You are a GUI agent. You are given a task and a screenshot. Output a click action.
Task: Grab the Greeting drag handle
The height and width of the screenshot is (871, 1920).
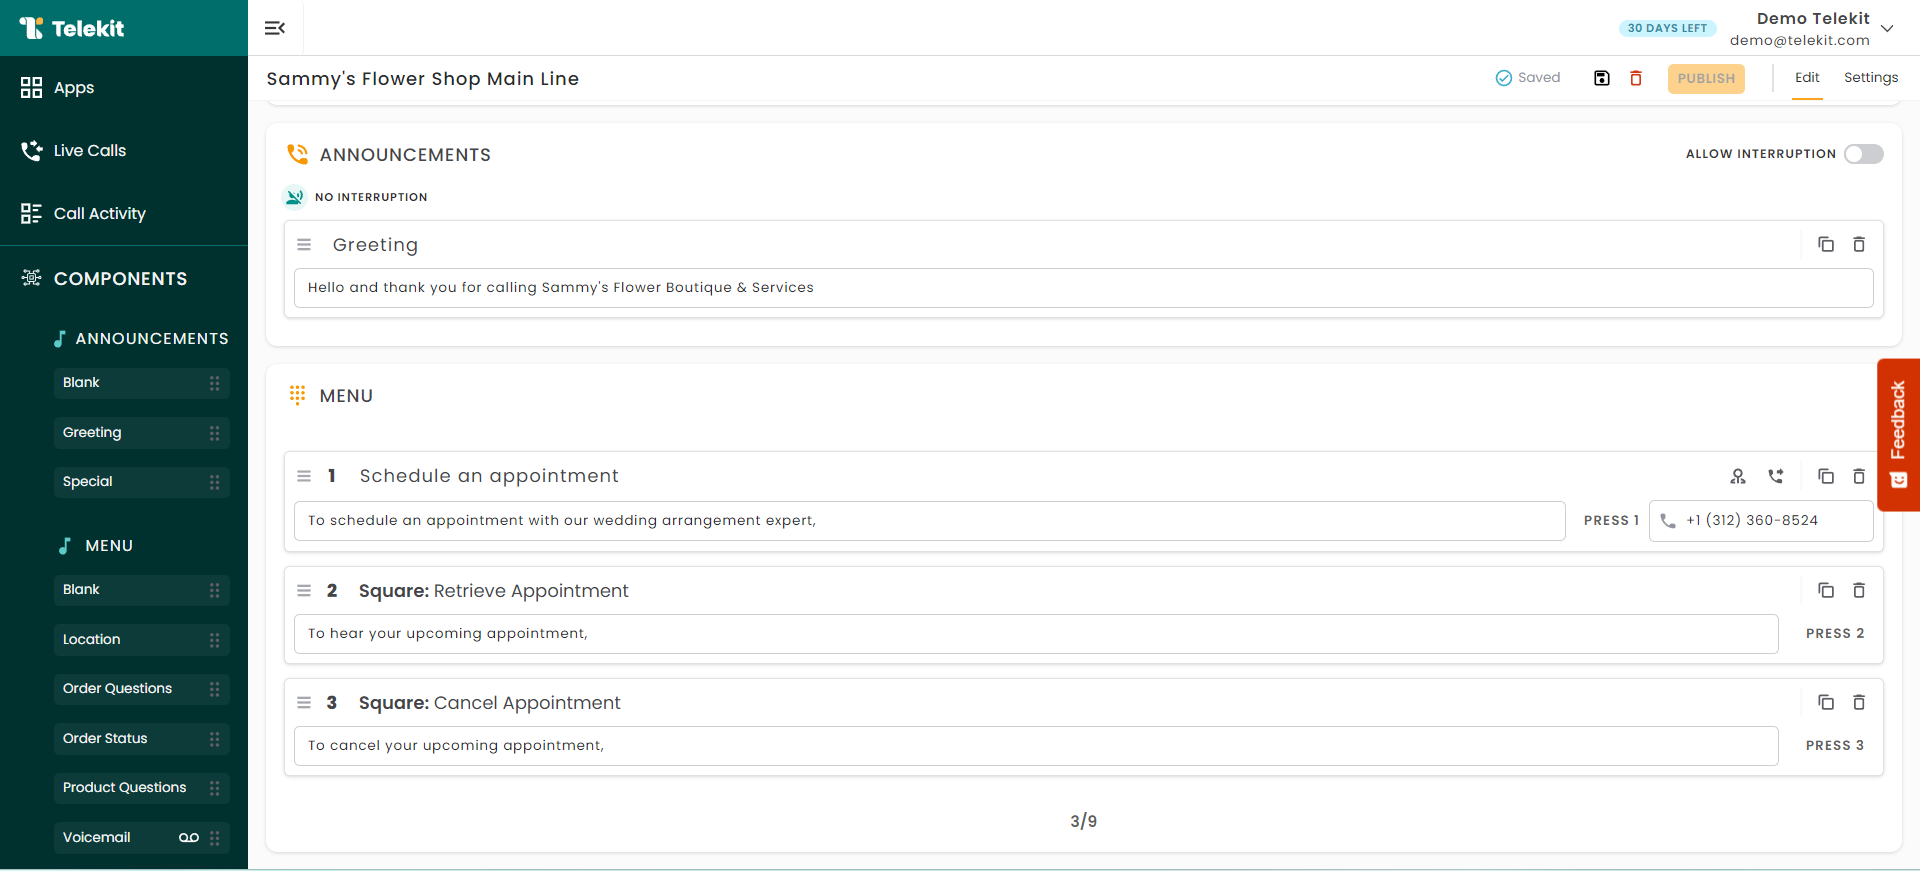[304, 245]
